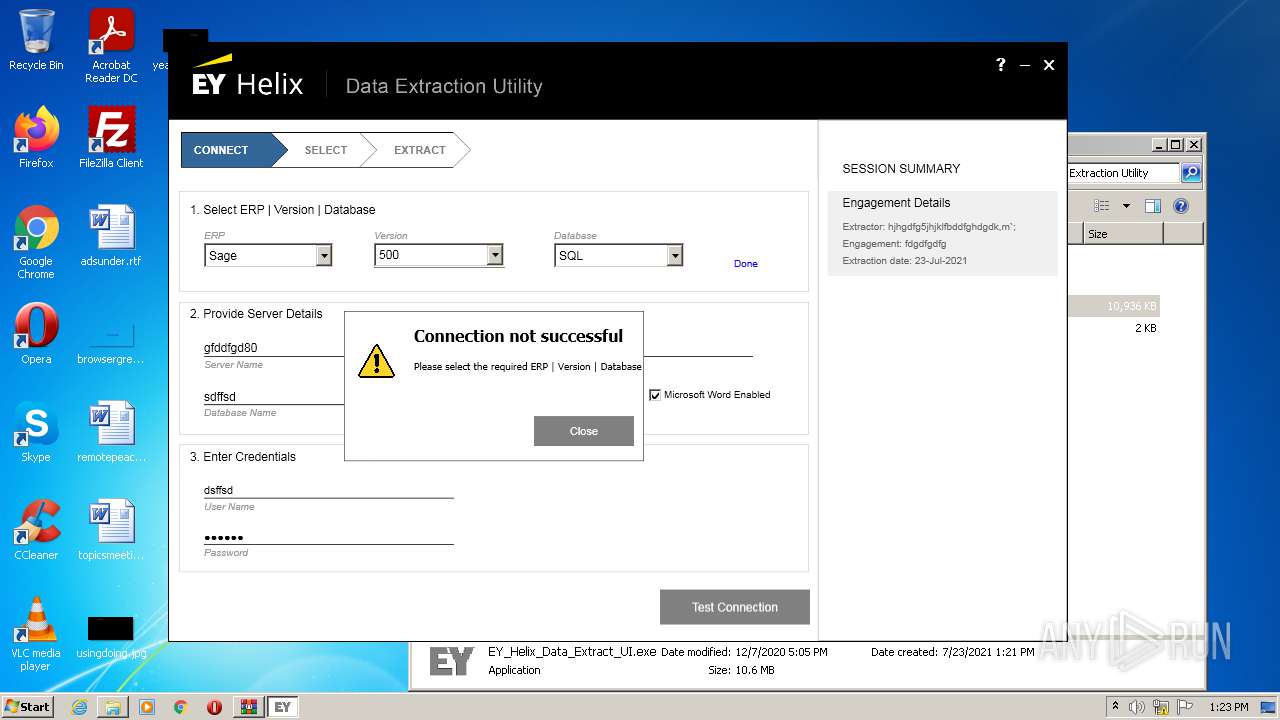Click the Size column header in Explorer

tap(1124, 234)
